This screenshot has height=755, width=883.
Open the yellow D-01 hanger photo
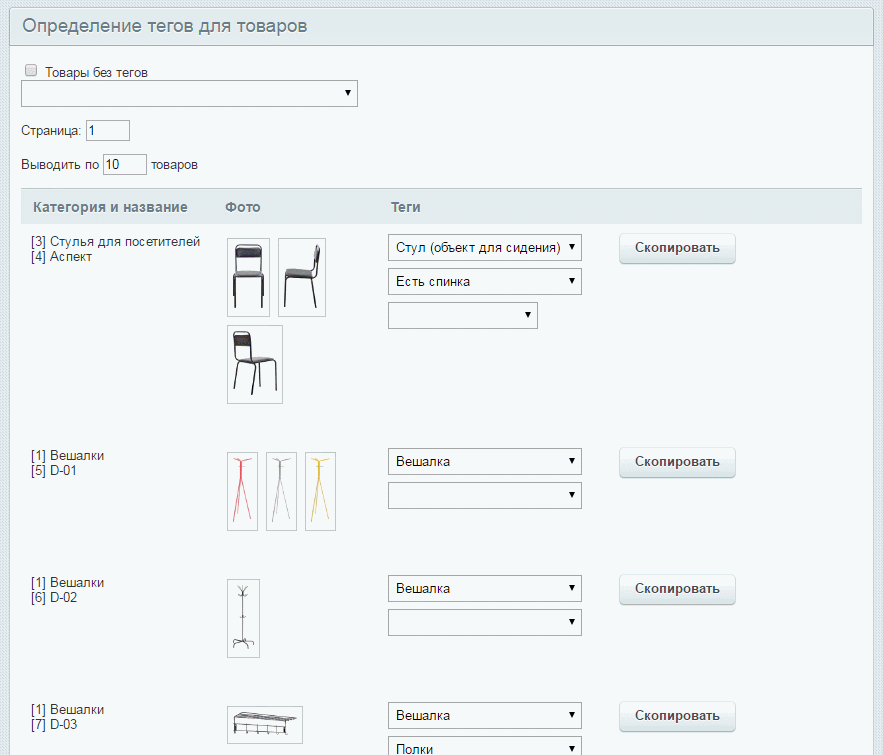point(320,491)
